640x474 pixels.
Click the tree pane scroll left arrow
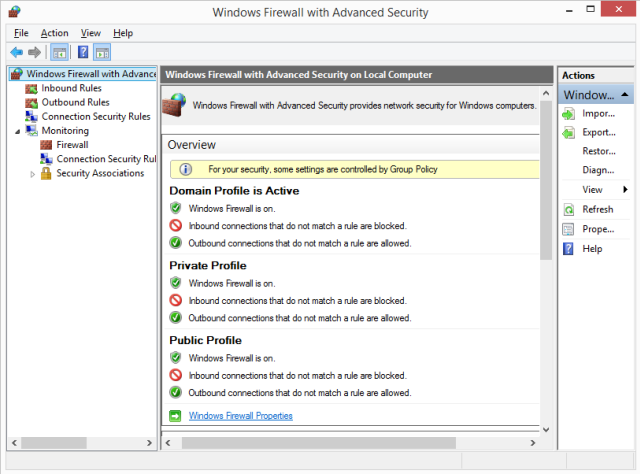coord(14,443)
